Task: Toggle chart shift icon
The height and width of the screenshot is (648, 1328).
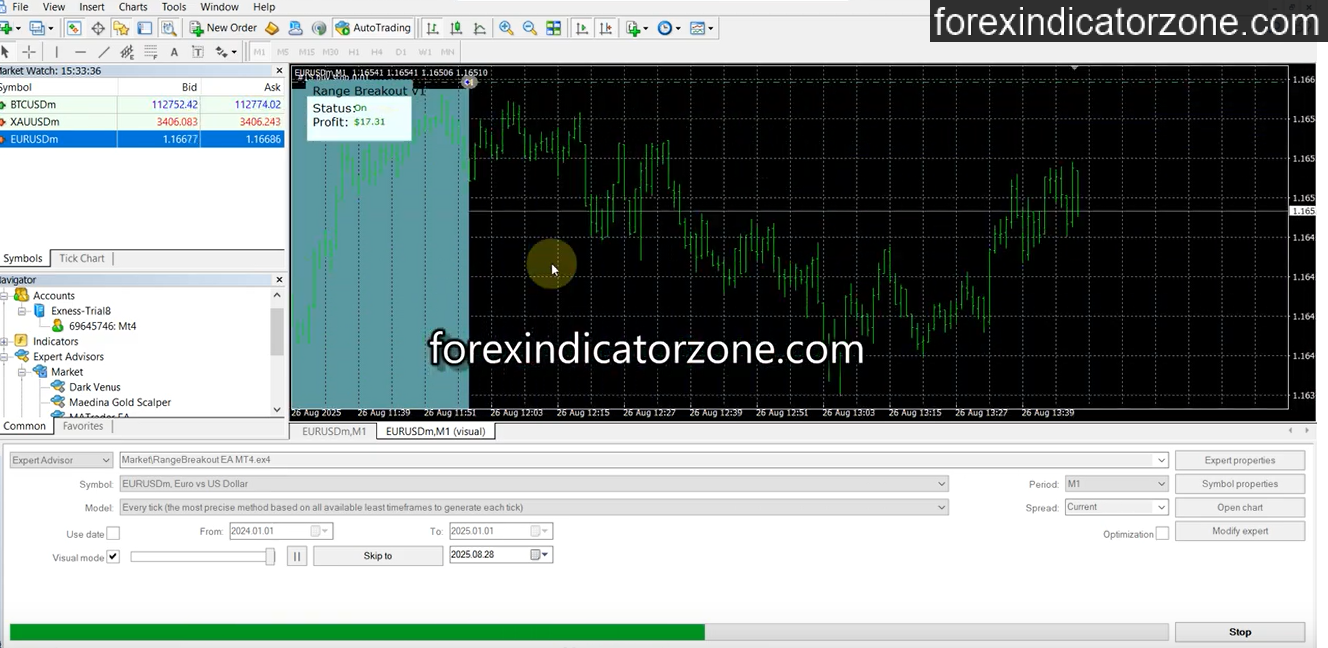Action: point(606,28)
